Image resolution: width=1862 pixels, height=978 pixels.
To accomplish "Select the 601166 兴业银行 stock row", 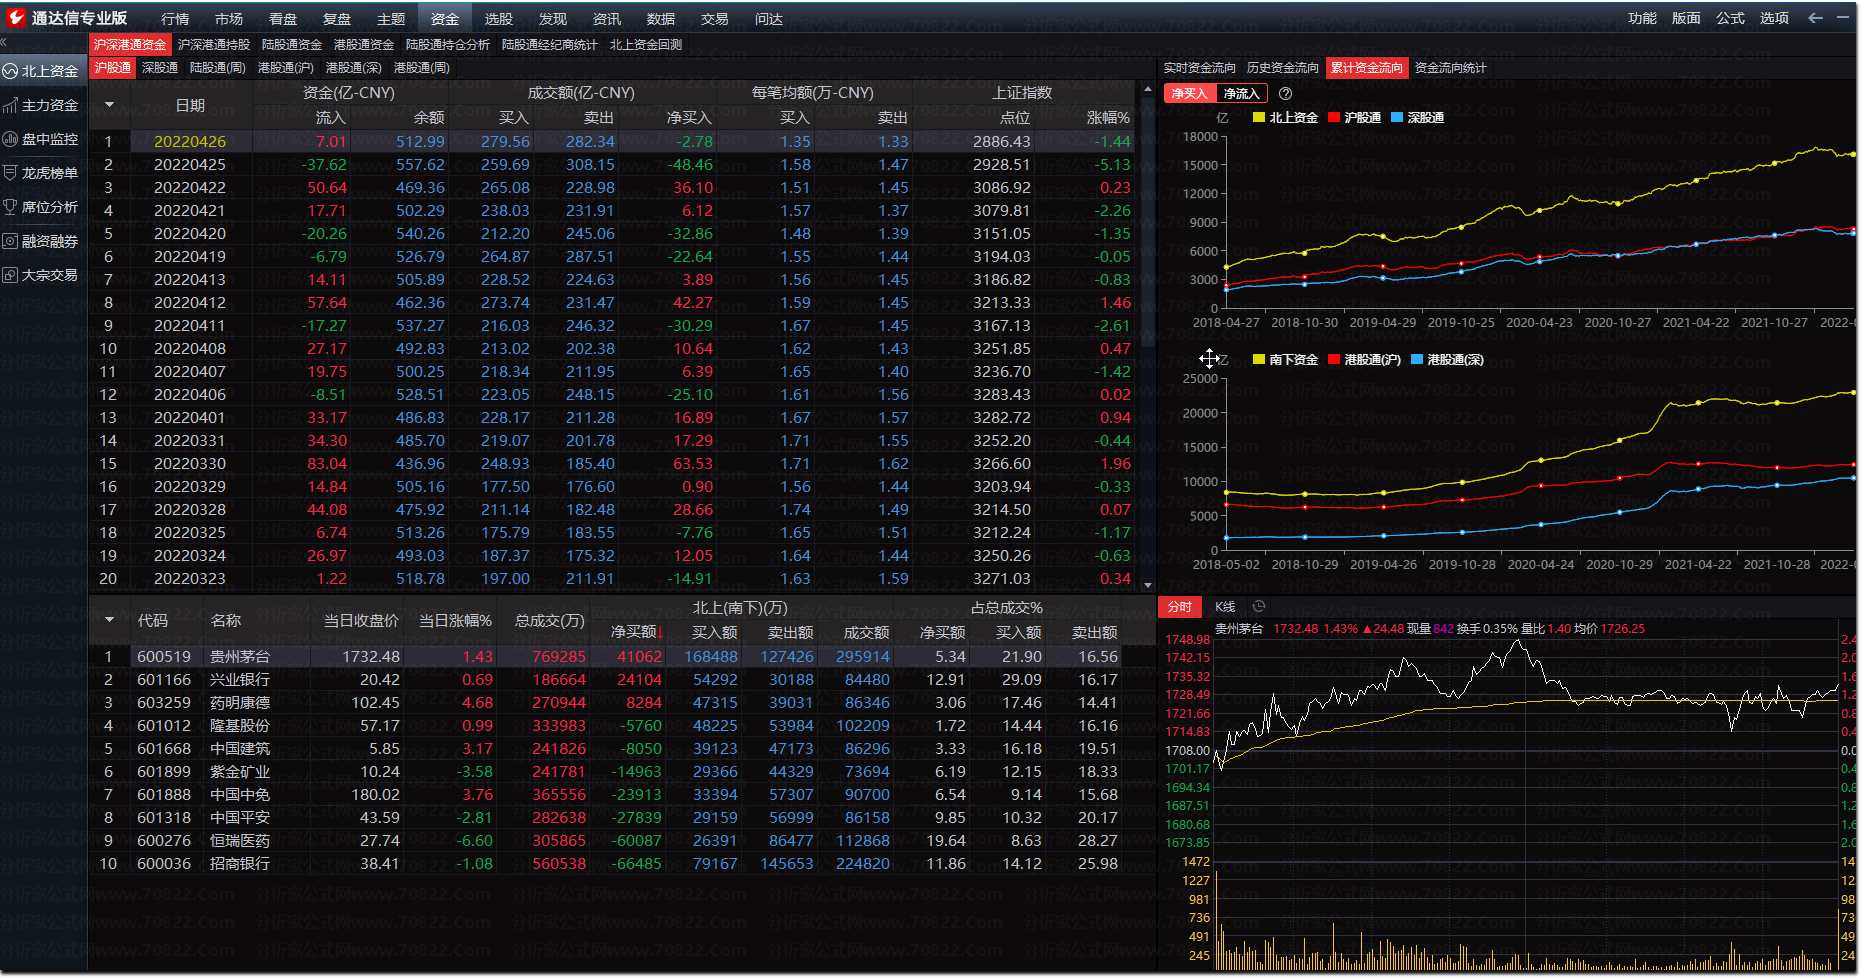I will coord(606,680).
